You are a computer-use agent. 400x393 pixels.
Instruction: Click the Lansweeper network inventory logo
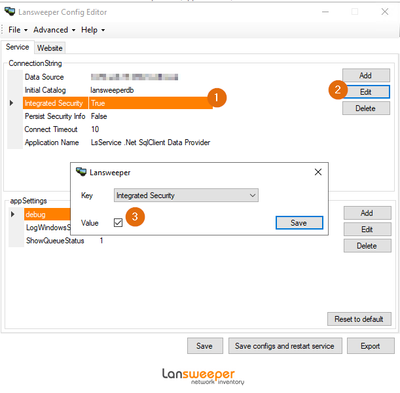pyautogui.click(x=203, y=376)
